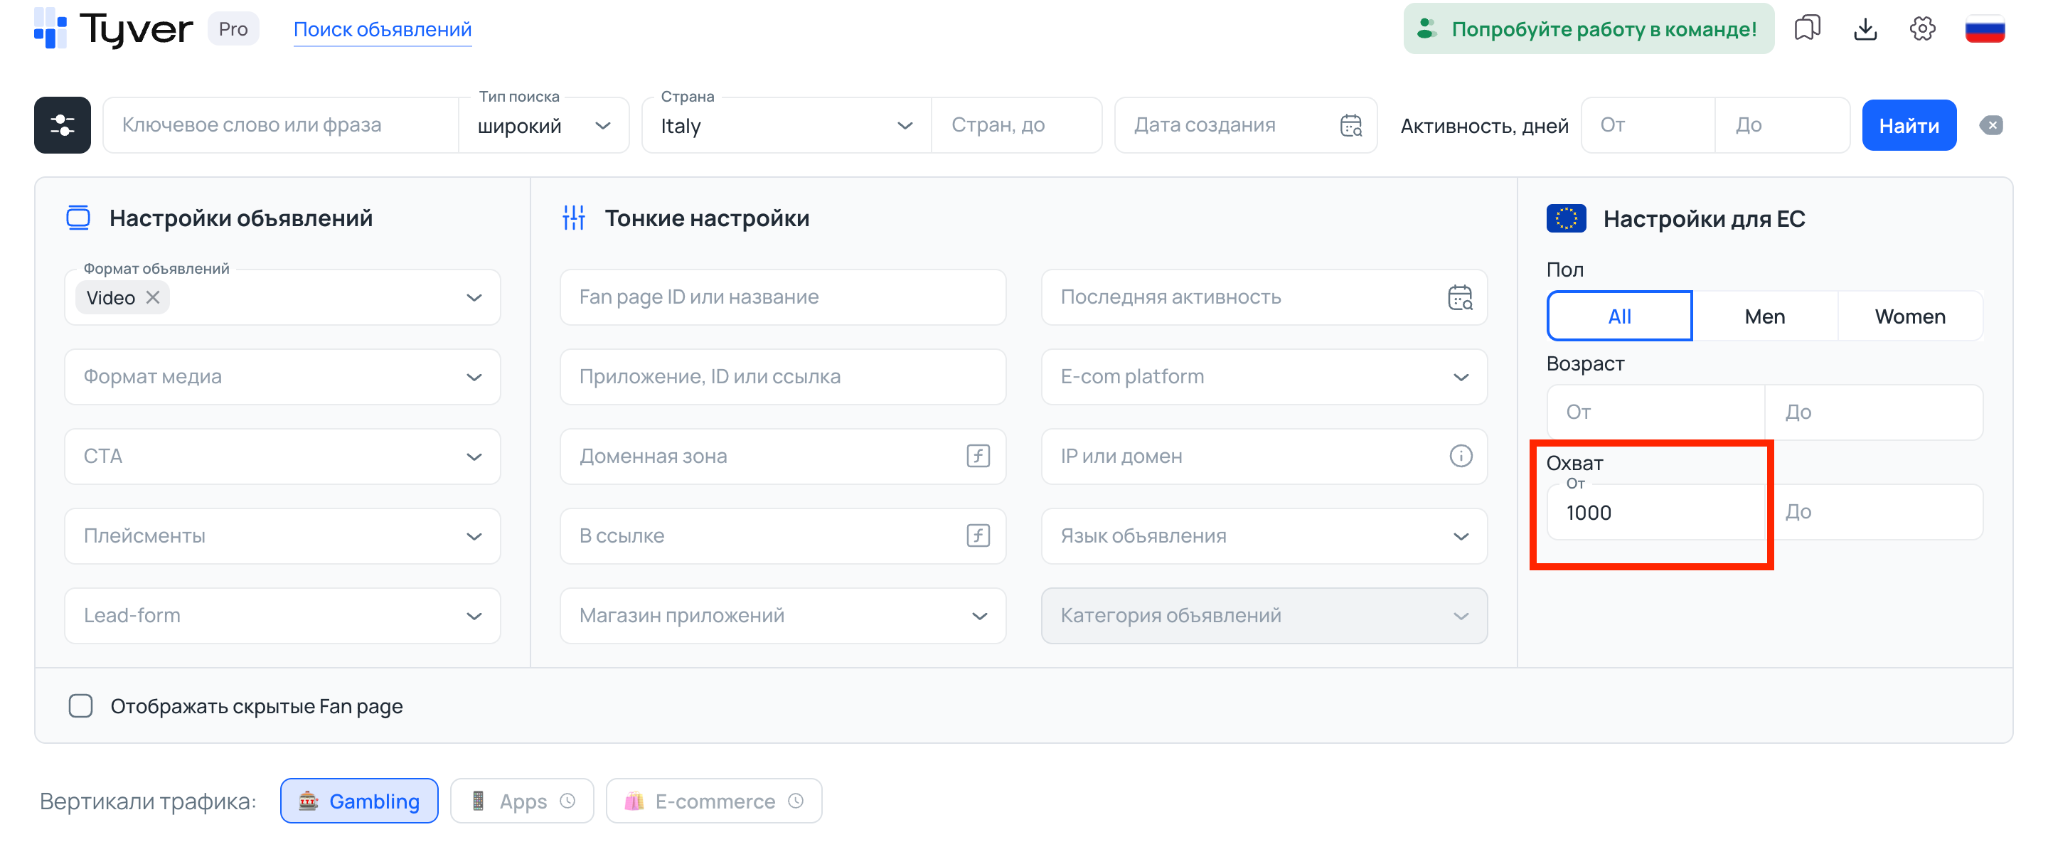Focus Fan page ID или название input
Screen dimensions: 2048x865
tap(783, 297)
